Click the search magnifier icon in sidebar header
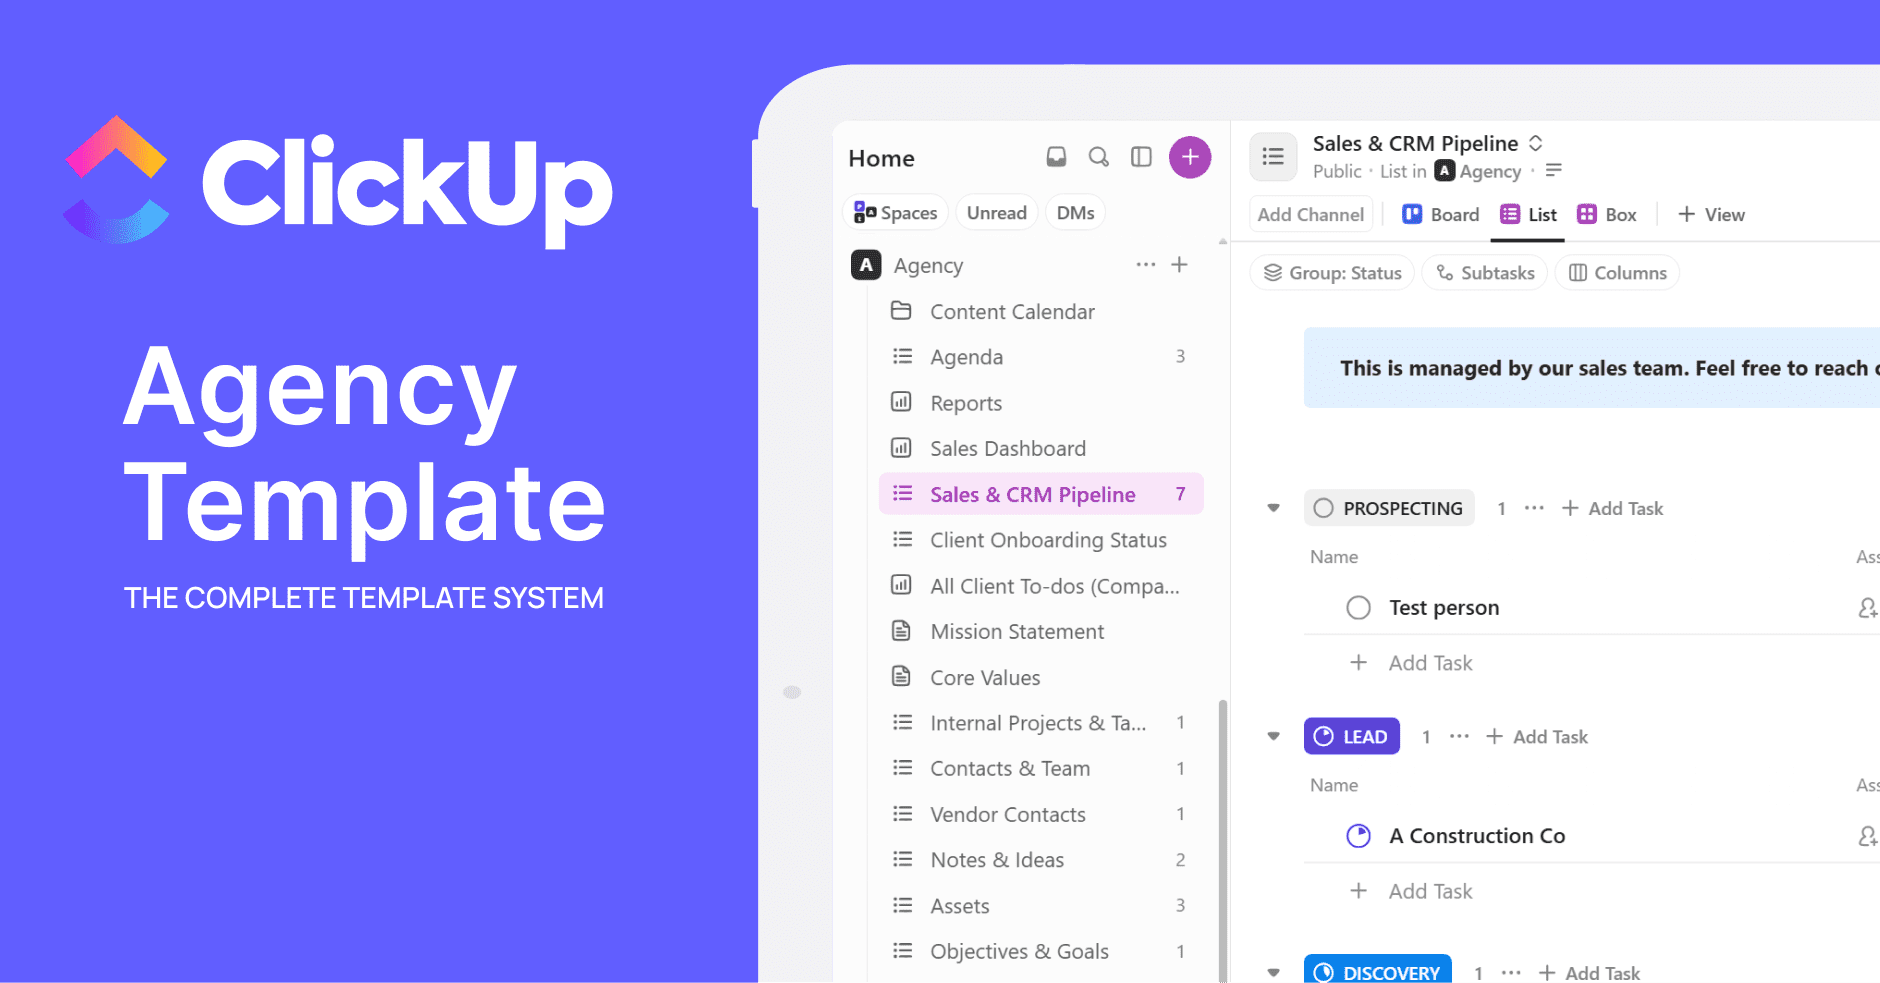This screenshot has height=983, width=1880. click(x=1098, y=157)
